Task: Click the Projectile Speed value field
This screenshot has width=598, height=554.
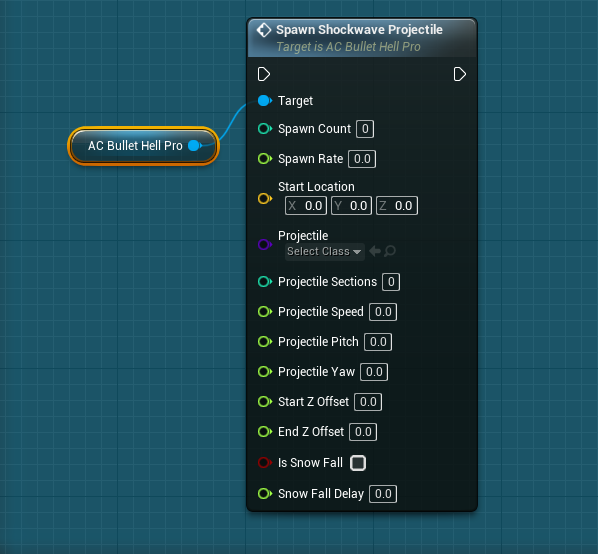Action: point(383,312)
